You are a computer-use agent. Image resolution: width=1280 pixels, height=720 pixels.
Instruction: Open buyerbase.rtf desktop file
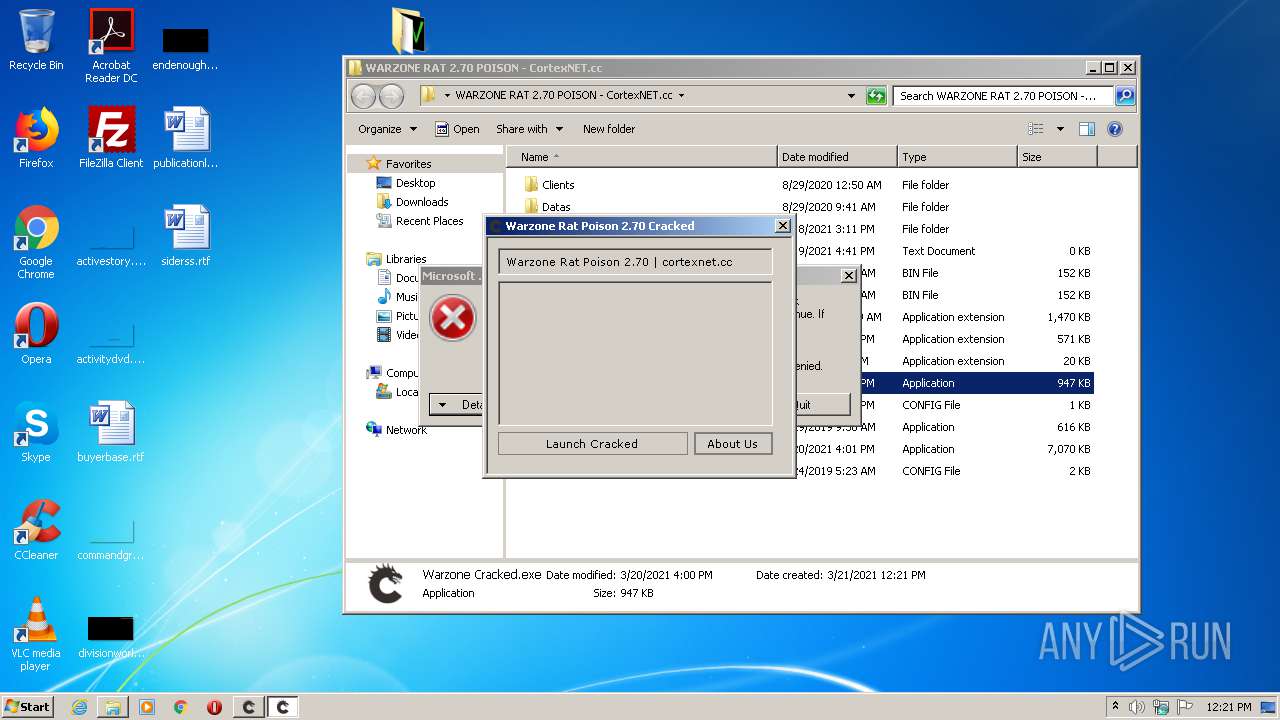(111, 432)
